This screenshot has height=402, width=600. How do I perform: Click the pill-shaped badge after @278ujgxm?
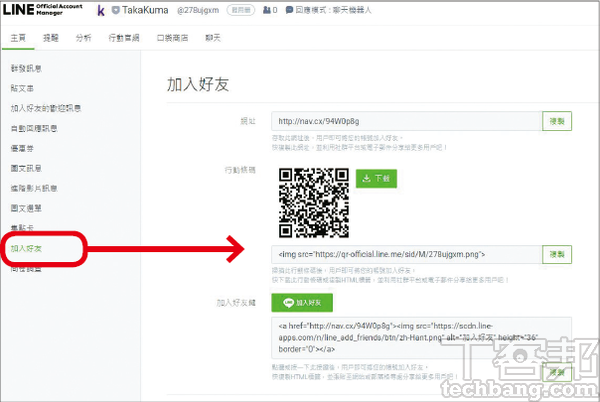[x=241, y=10]
